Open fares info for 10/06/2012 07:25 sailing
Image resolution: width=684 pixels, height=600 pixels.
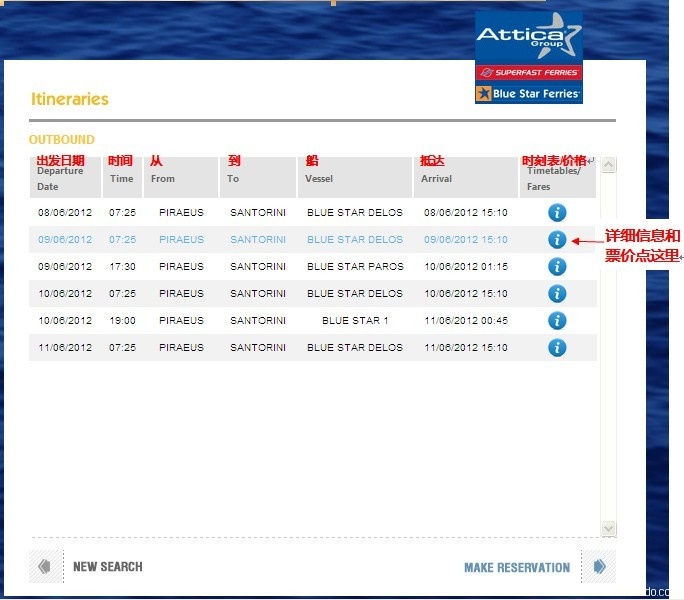pyautogui.click(x=557, y=294)
